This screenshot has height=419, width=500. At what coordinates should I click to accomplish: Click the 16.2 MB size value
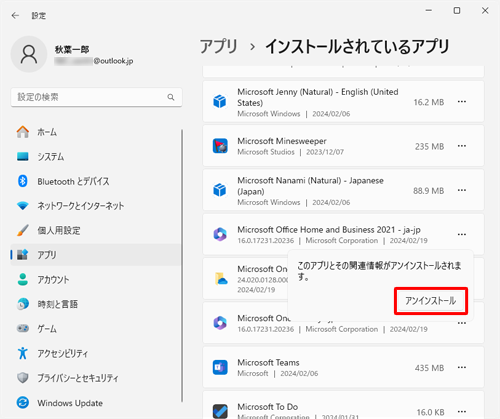pos(429,102)
